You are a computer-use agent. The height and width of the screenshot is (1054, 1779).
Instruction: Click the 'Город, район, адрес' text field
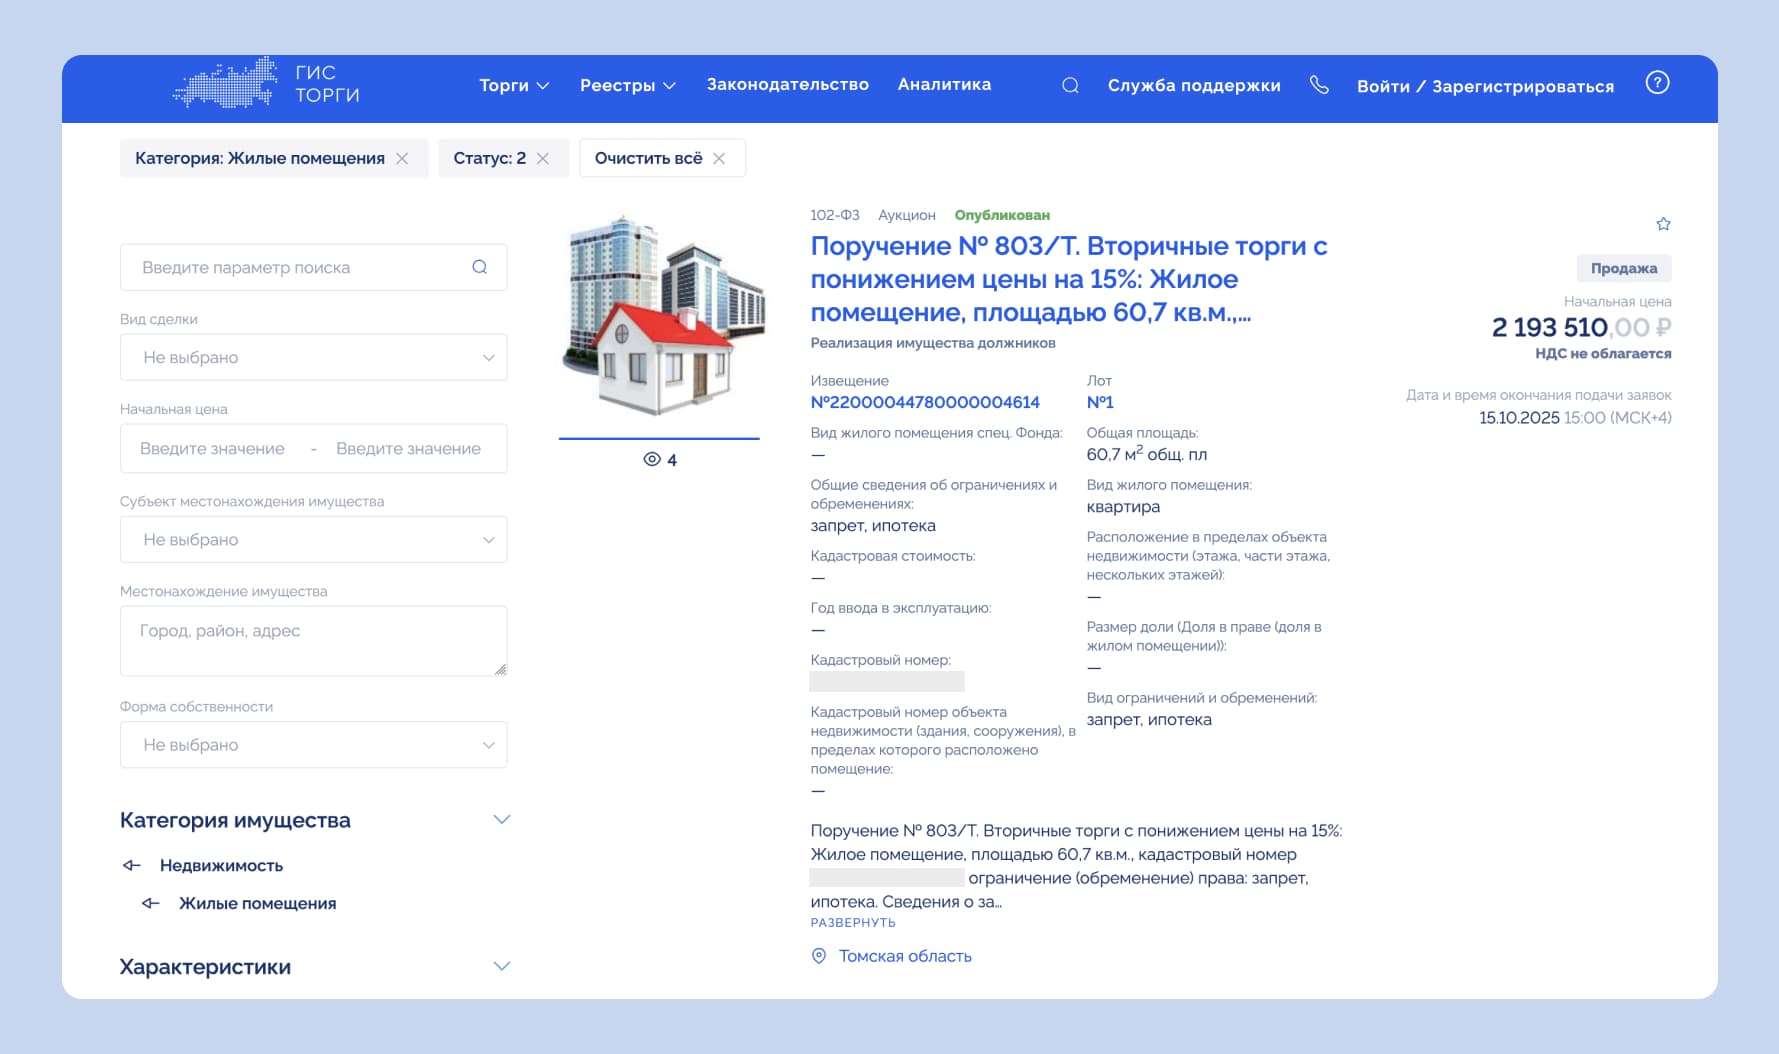[313, 641]
